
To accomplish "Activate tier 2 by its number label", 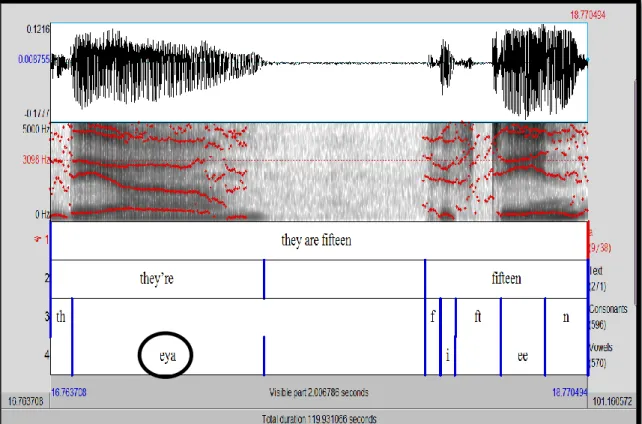I will pyautogui.click(x=47, y=278).
